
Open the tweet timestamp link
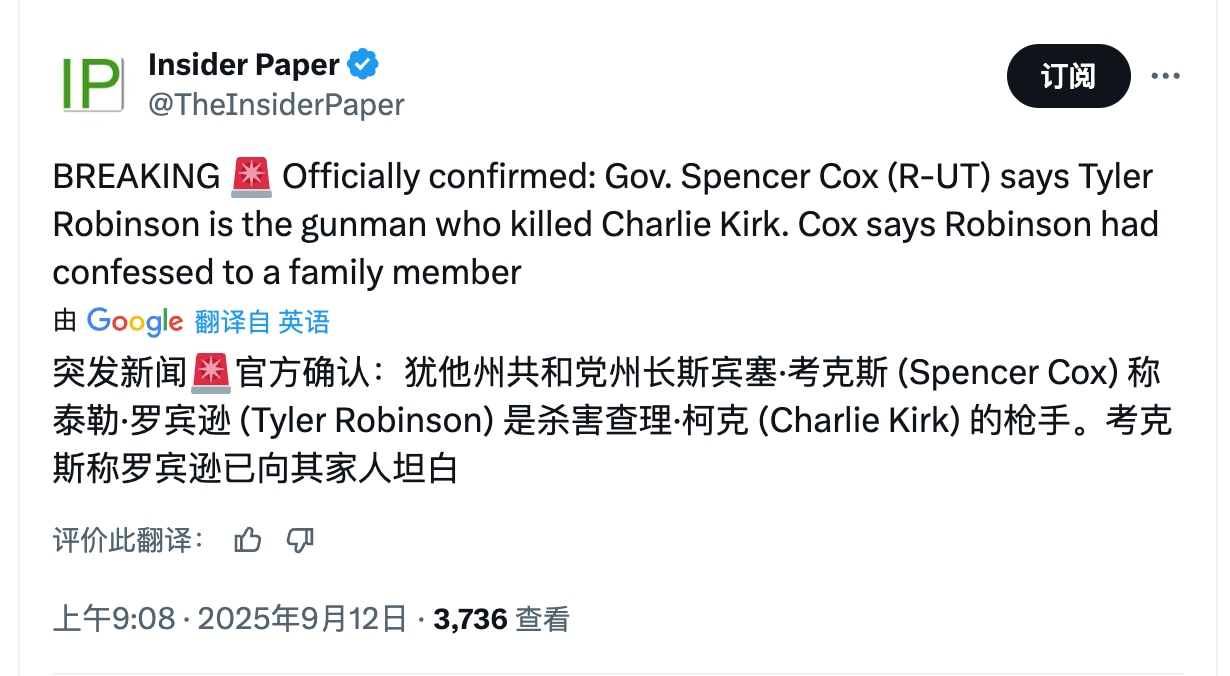[230, 618]
